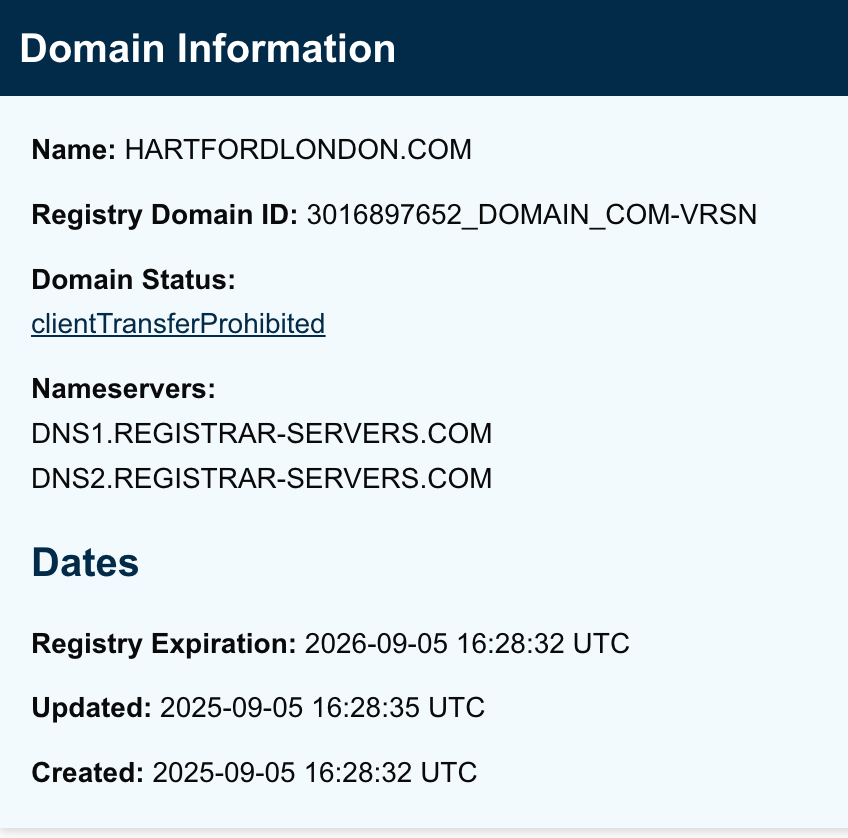Click the word UTC on the Updated row

point(457,708)
